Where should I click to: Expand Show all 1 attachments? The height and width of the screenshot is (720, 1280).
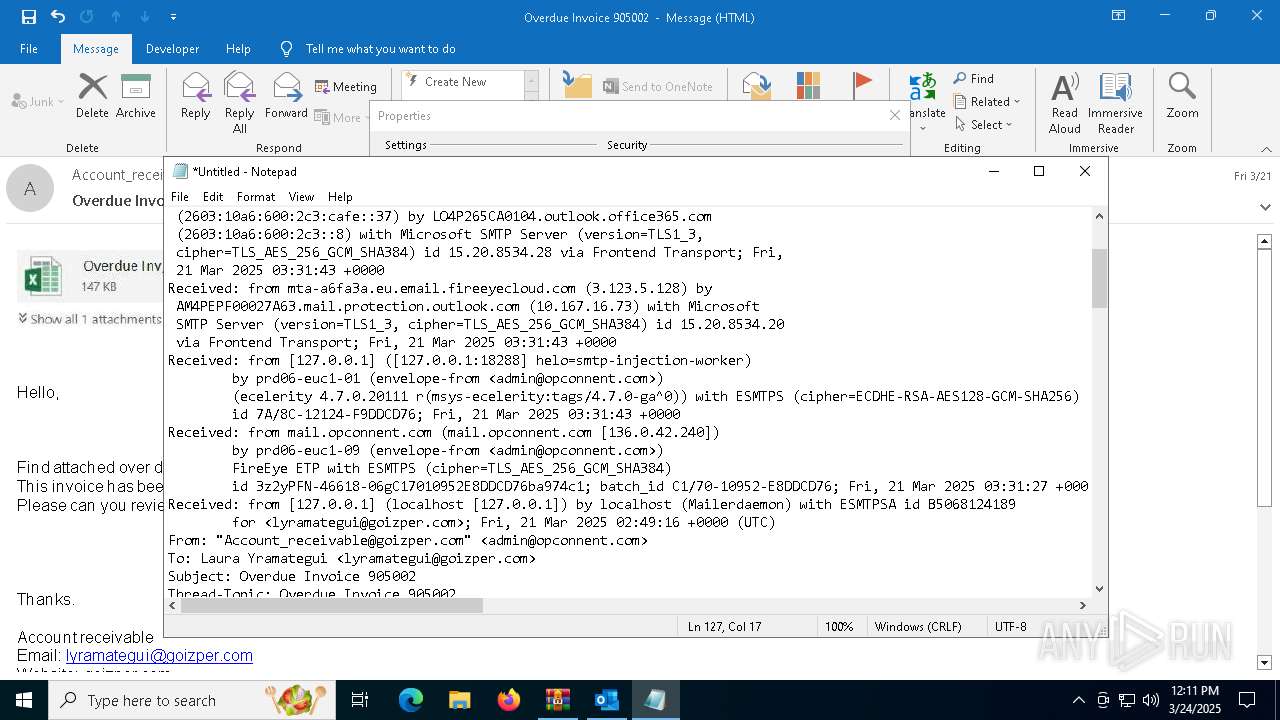point(90,319)
